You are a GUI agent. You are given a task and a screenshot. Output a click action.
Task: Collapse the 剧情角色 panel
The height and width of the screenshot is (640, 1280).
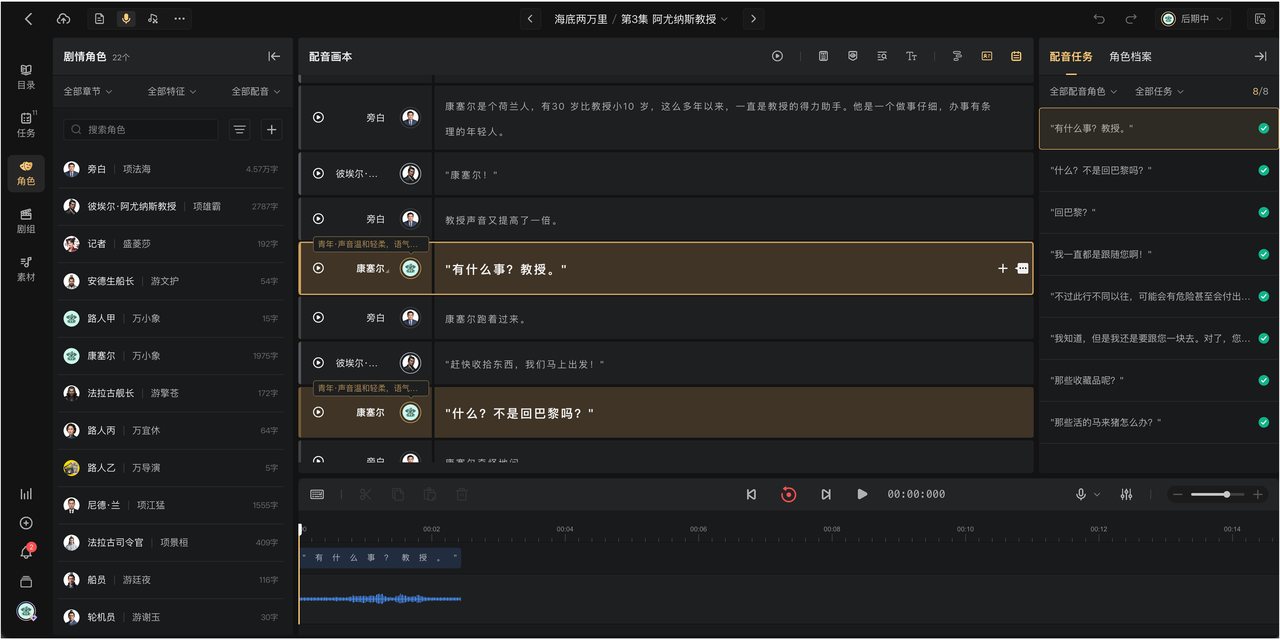[x=274, y=57]
